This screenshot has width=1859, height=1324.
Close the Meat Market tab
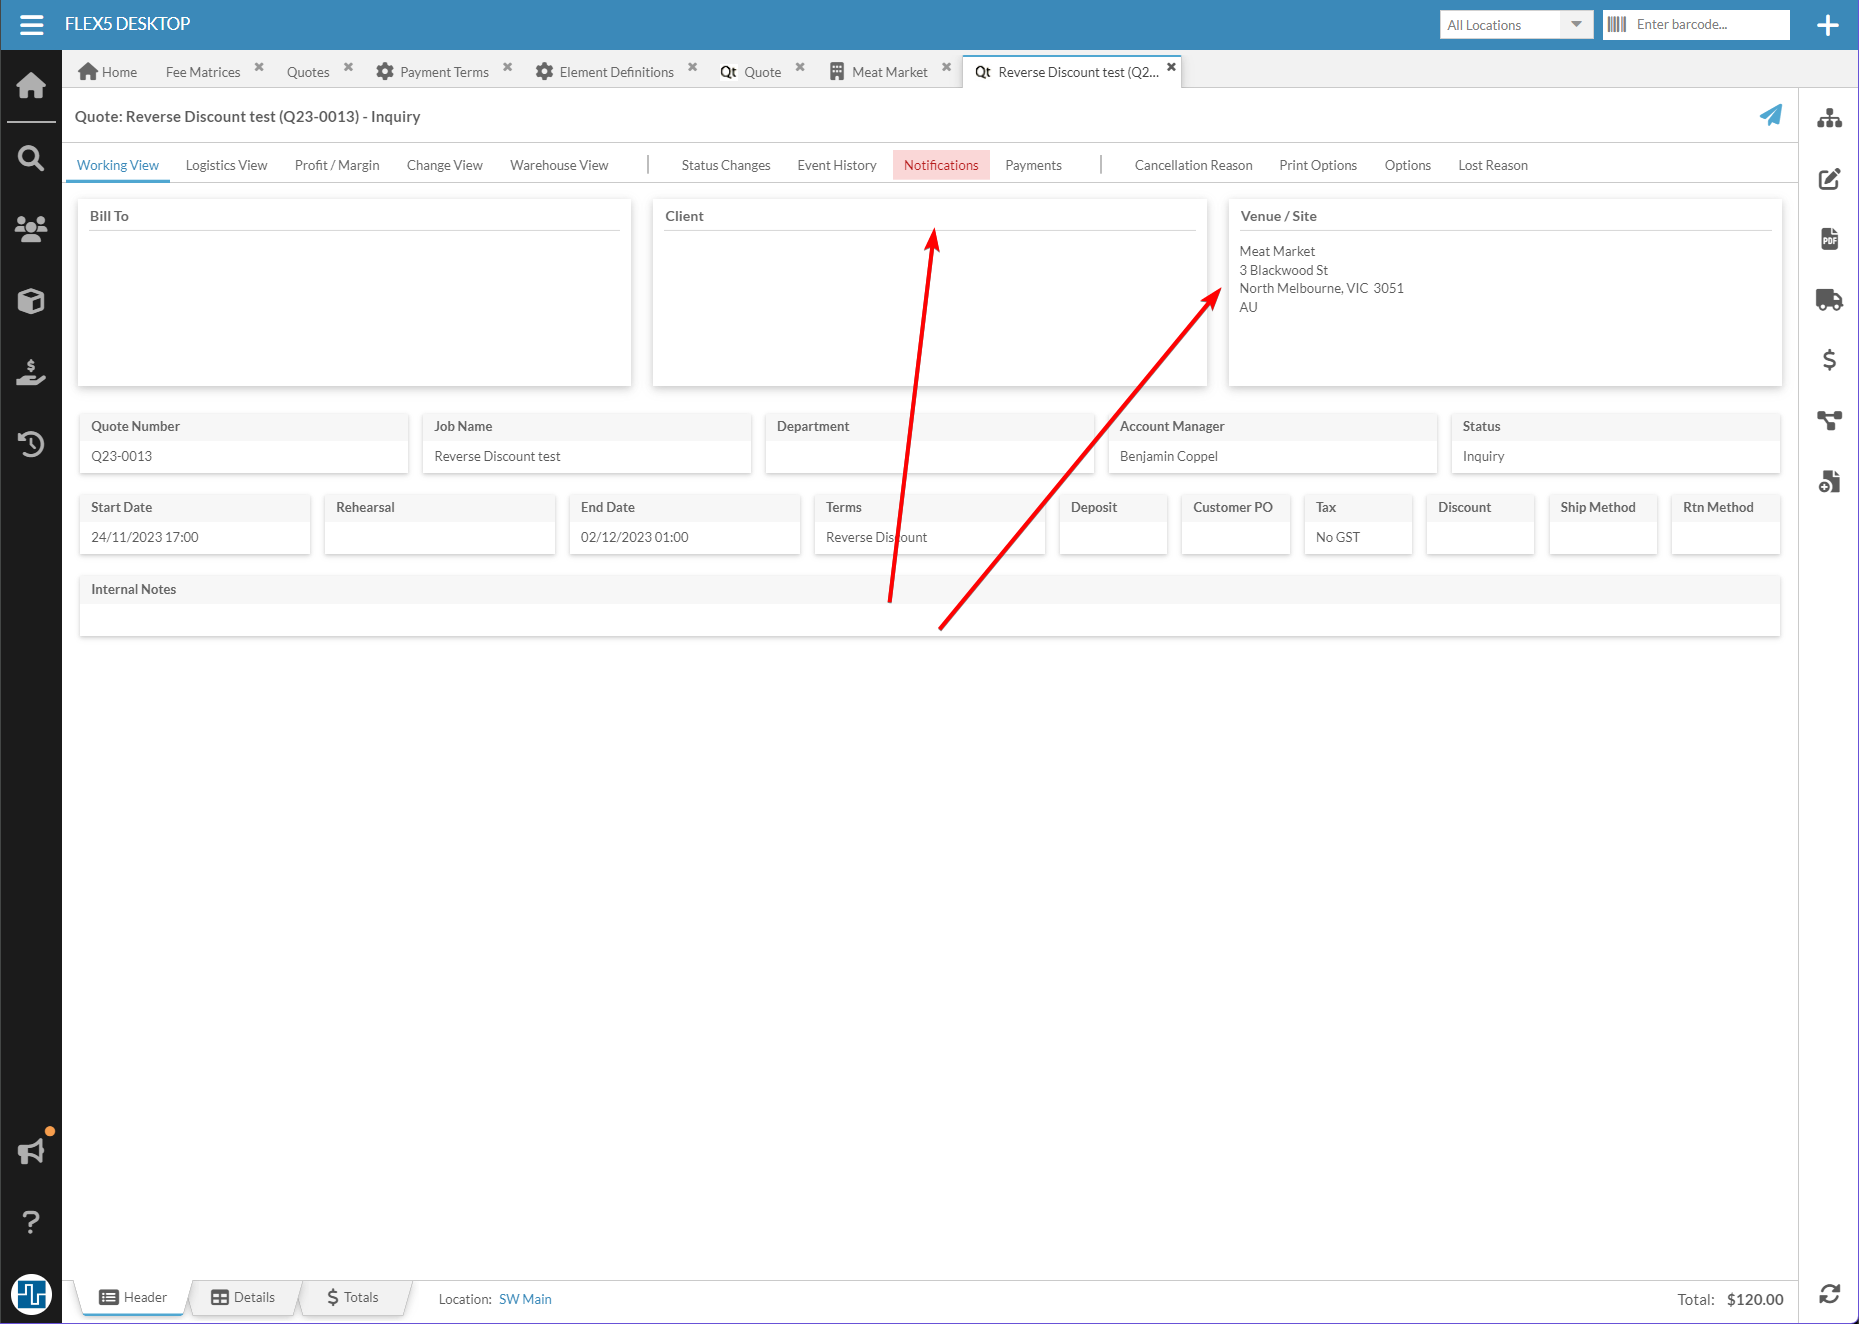point(946,68)
